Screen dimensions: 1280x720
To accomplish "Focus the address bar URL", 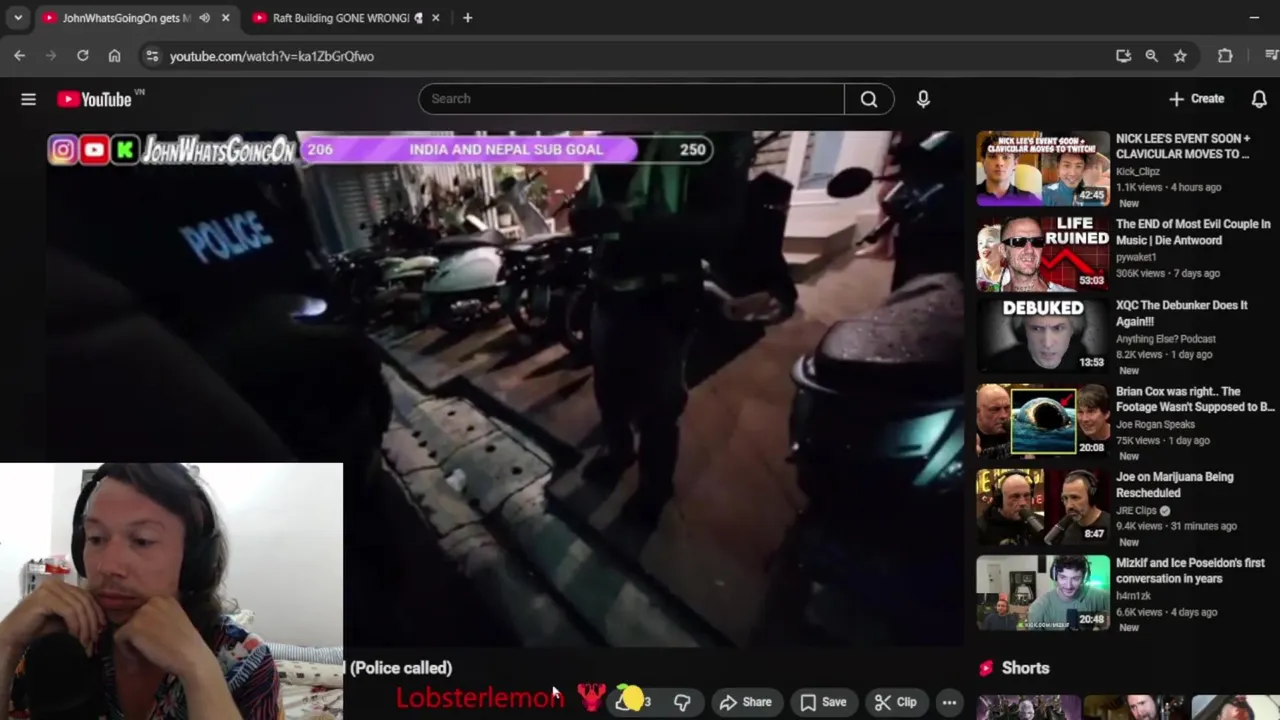I will point(272,56).
